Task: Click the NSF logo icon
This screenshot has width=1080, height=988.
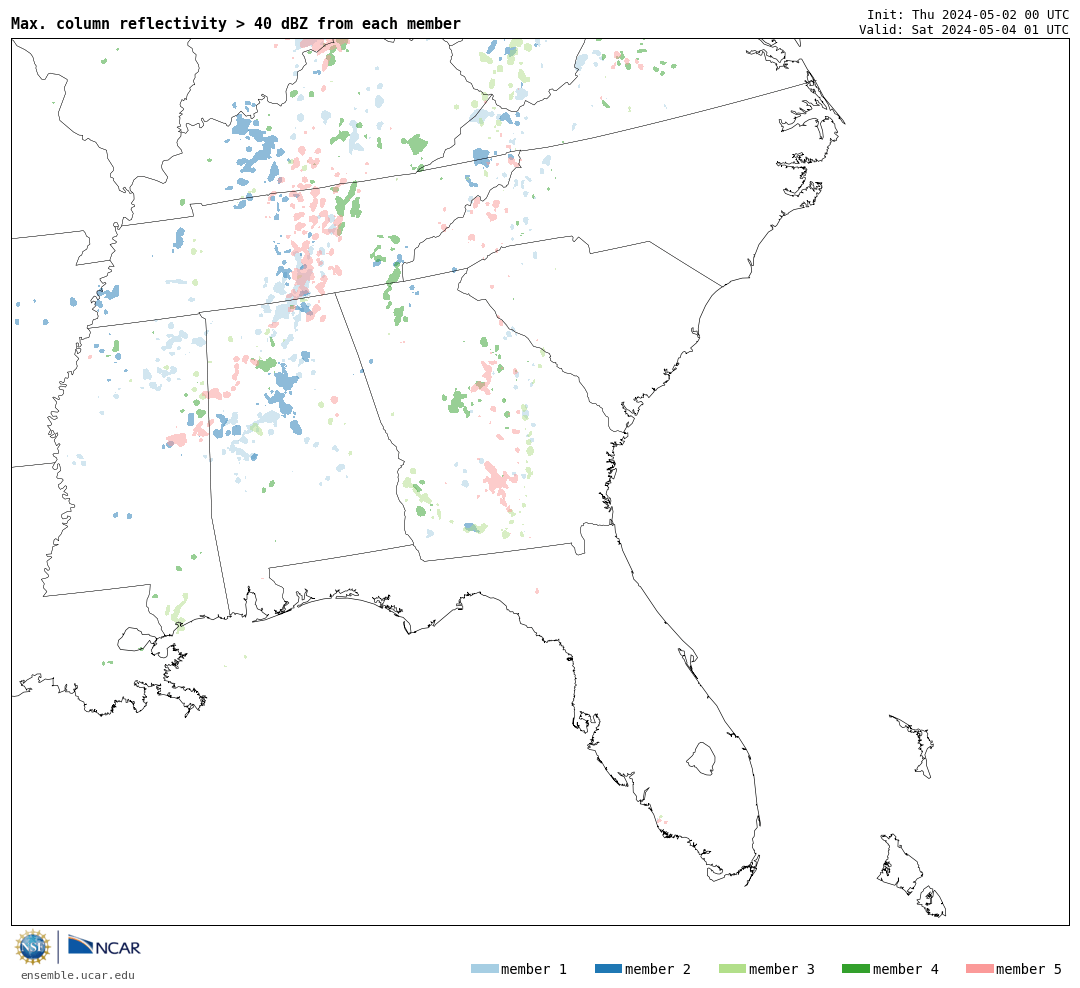Action: 33,947
